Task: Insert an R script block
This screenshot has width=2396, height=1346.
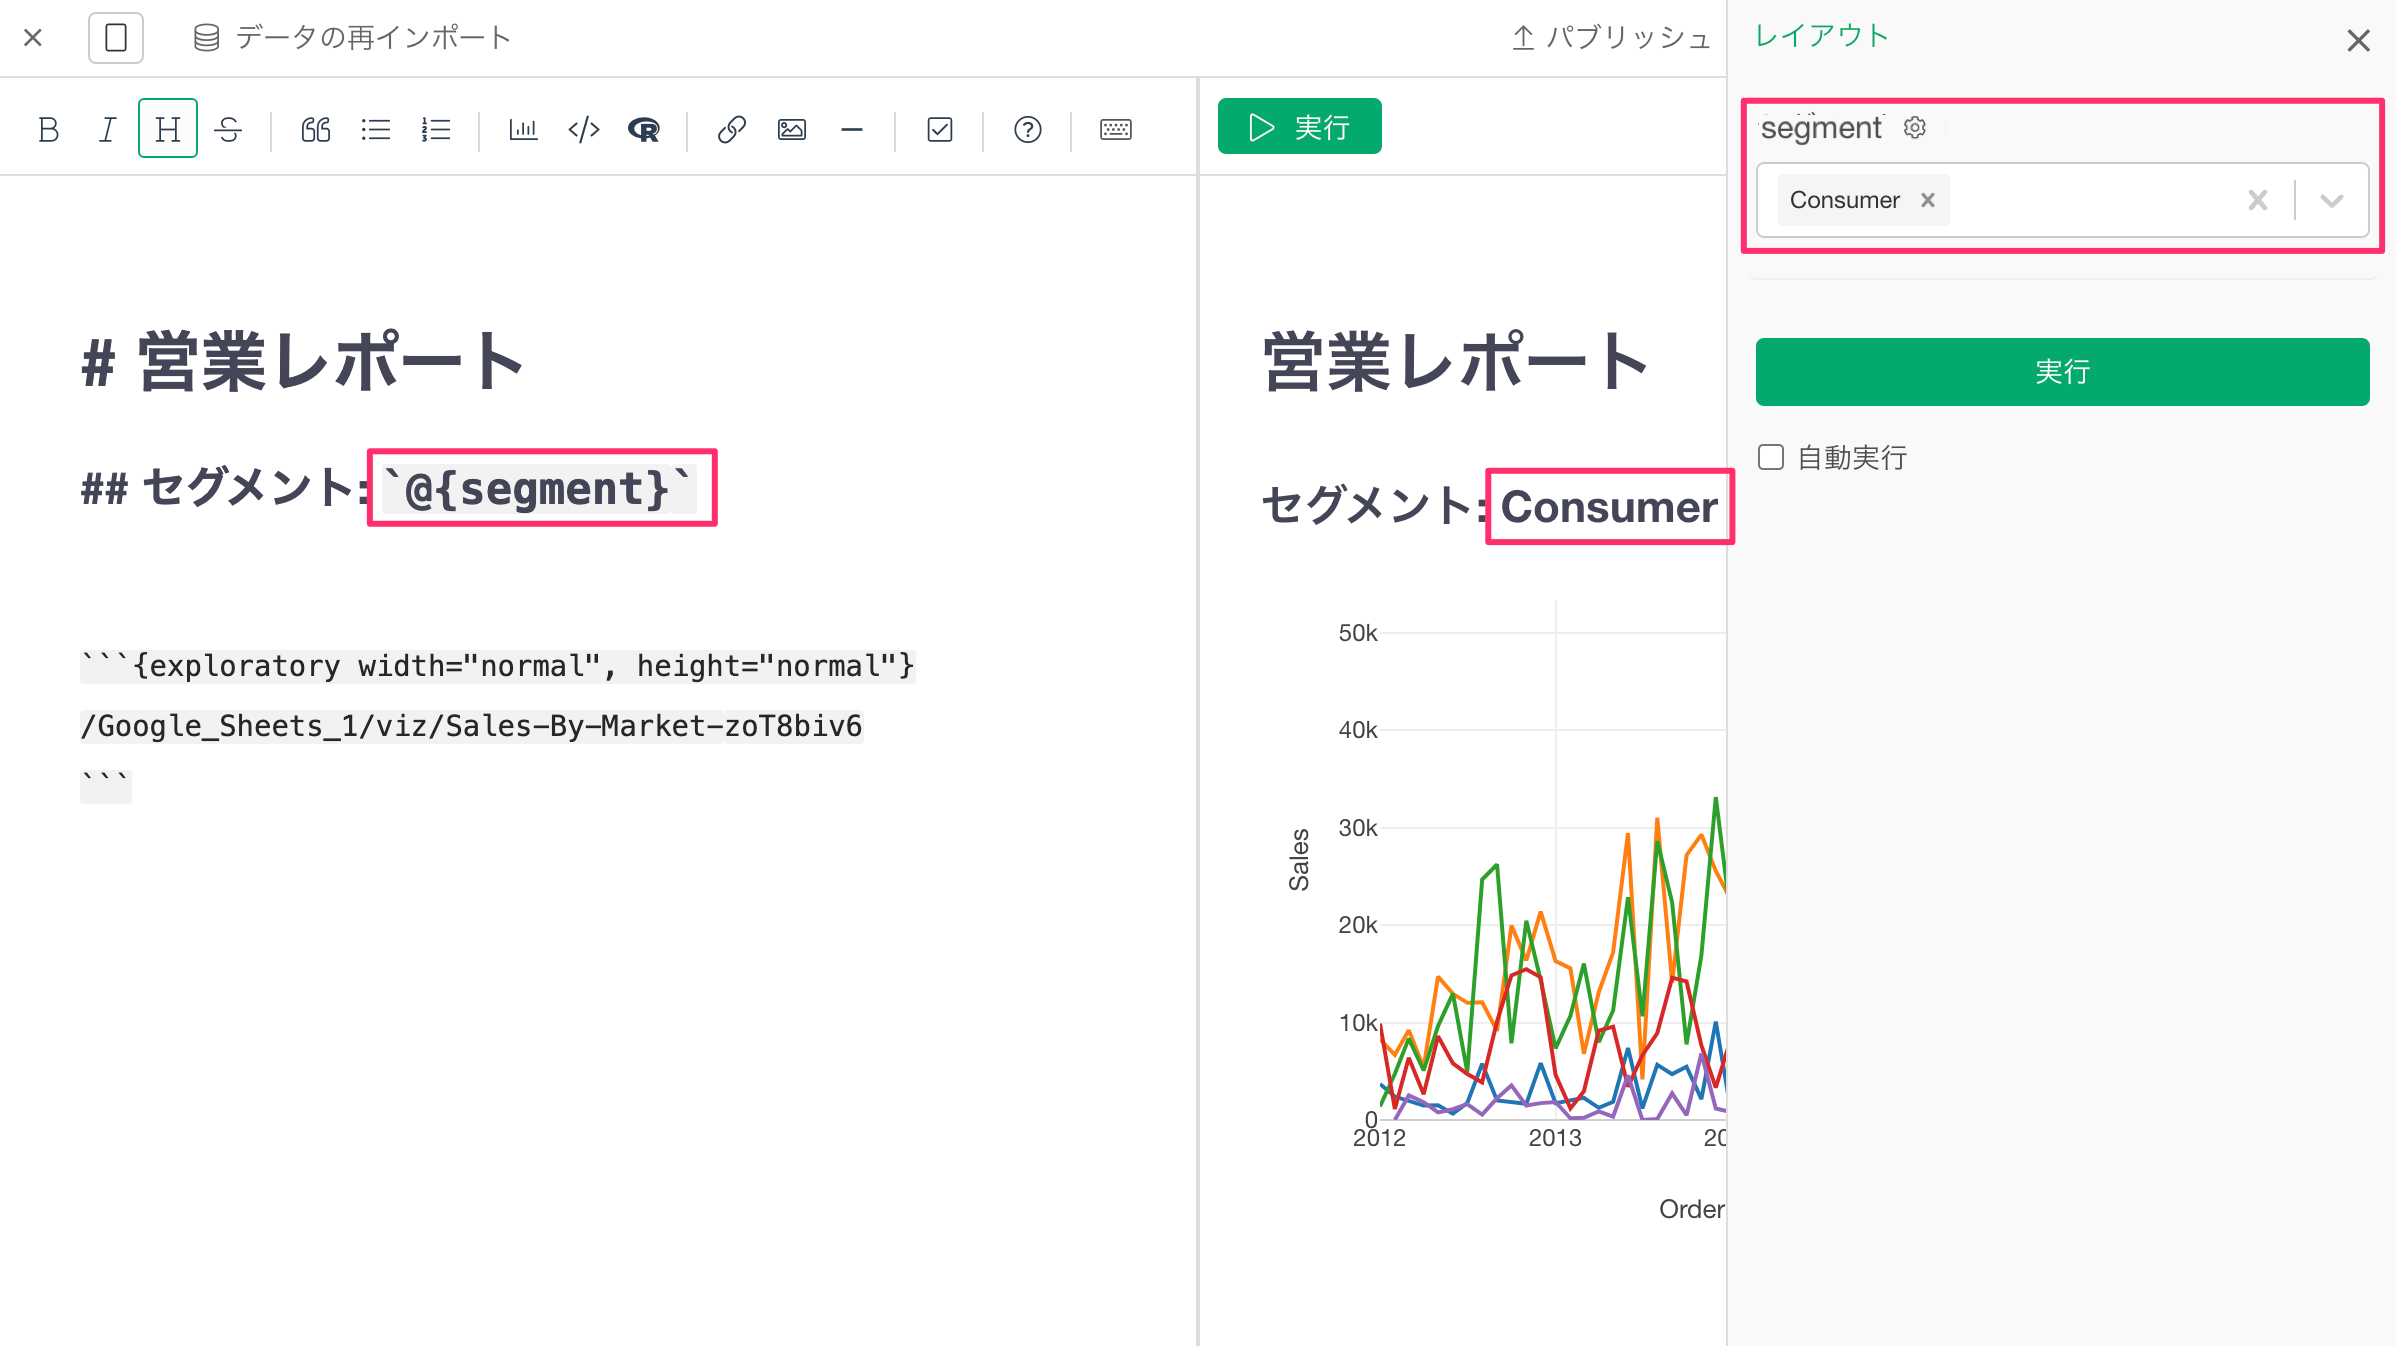Action: 644,129
